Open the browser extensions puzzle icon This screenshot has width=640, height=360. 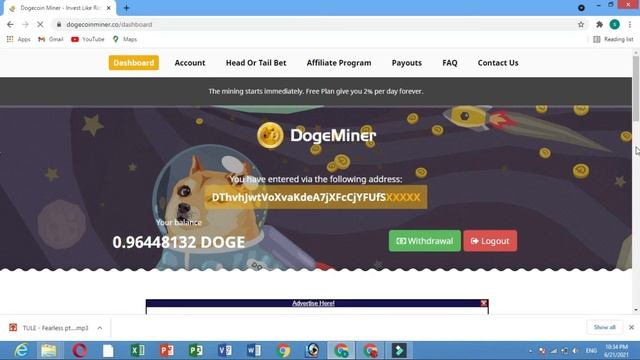tap(599, 24)
